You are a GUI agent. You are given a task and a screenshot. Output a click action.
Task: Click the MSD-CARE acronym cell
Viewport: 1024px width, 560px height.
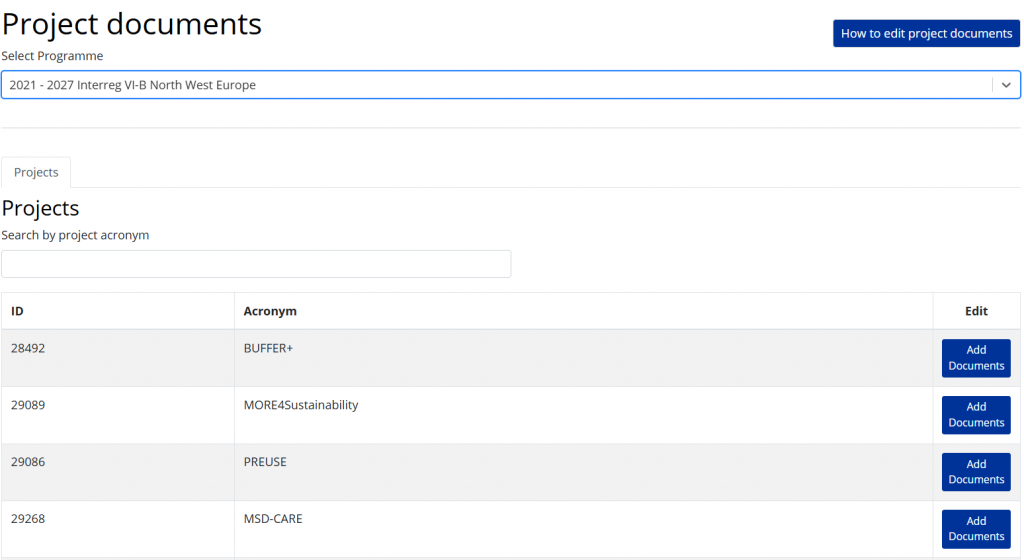pos(273,520)
